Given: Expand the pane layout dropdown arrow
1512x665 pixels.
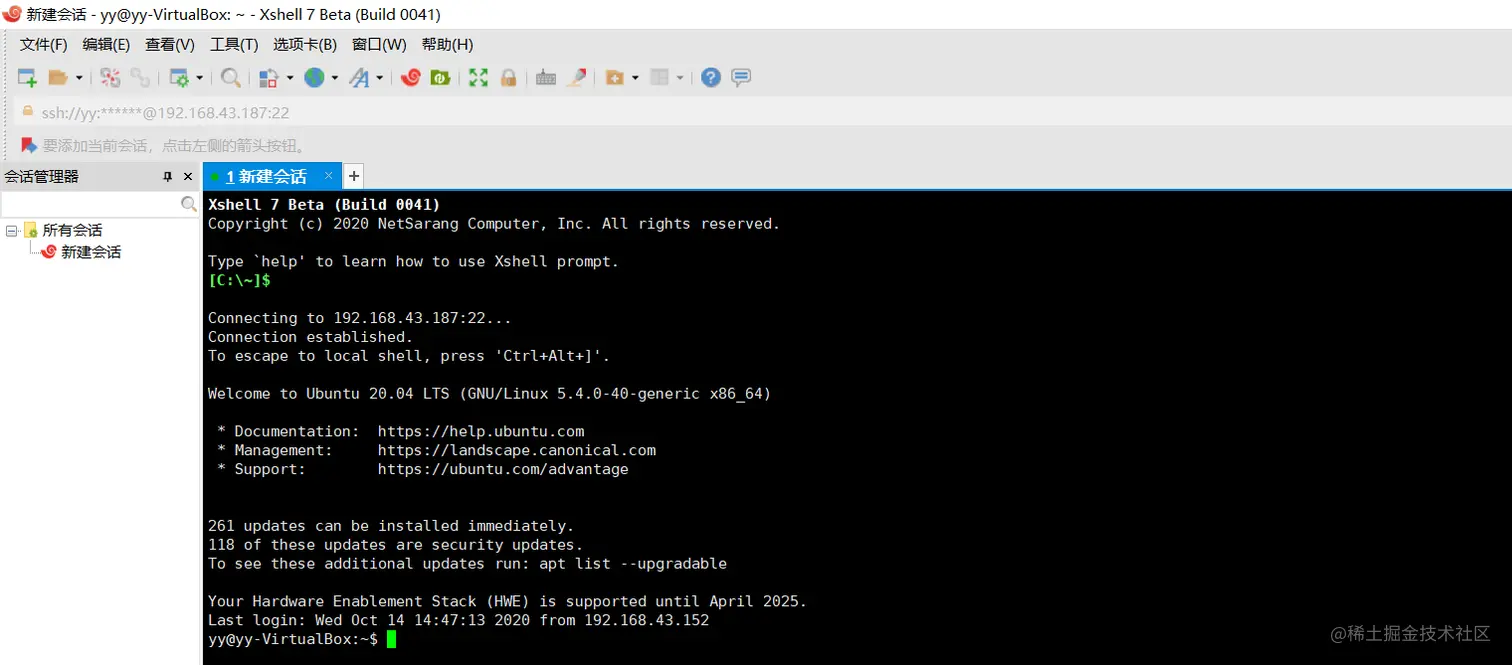Looking at the screenshot, I should [680, 77].
